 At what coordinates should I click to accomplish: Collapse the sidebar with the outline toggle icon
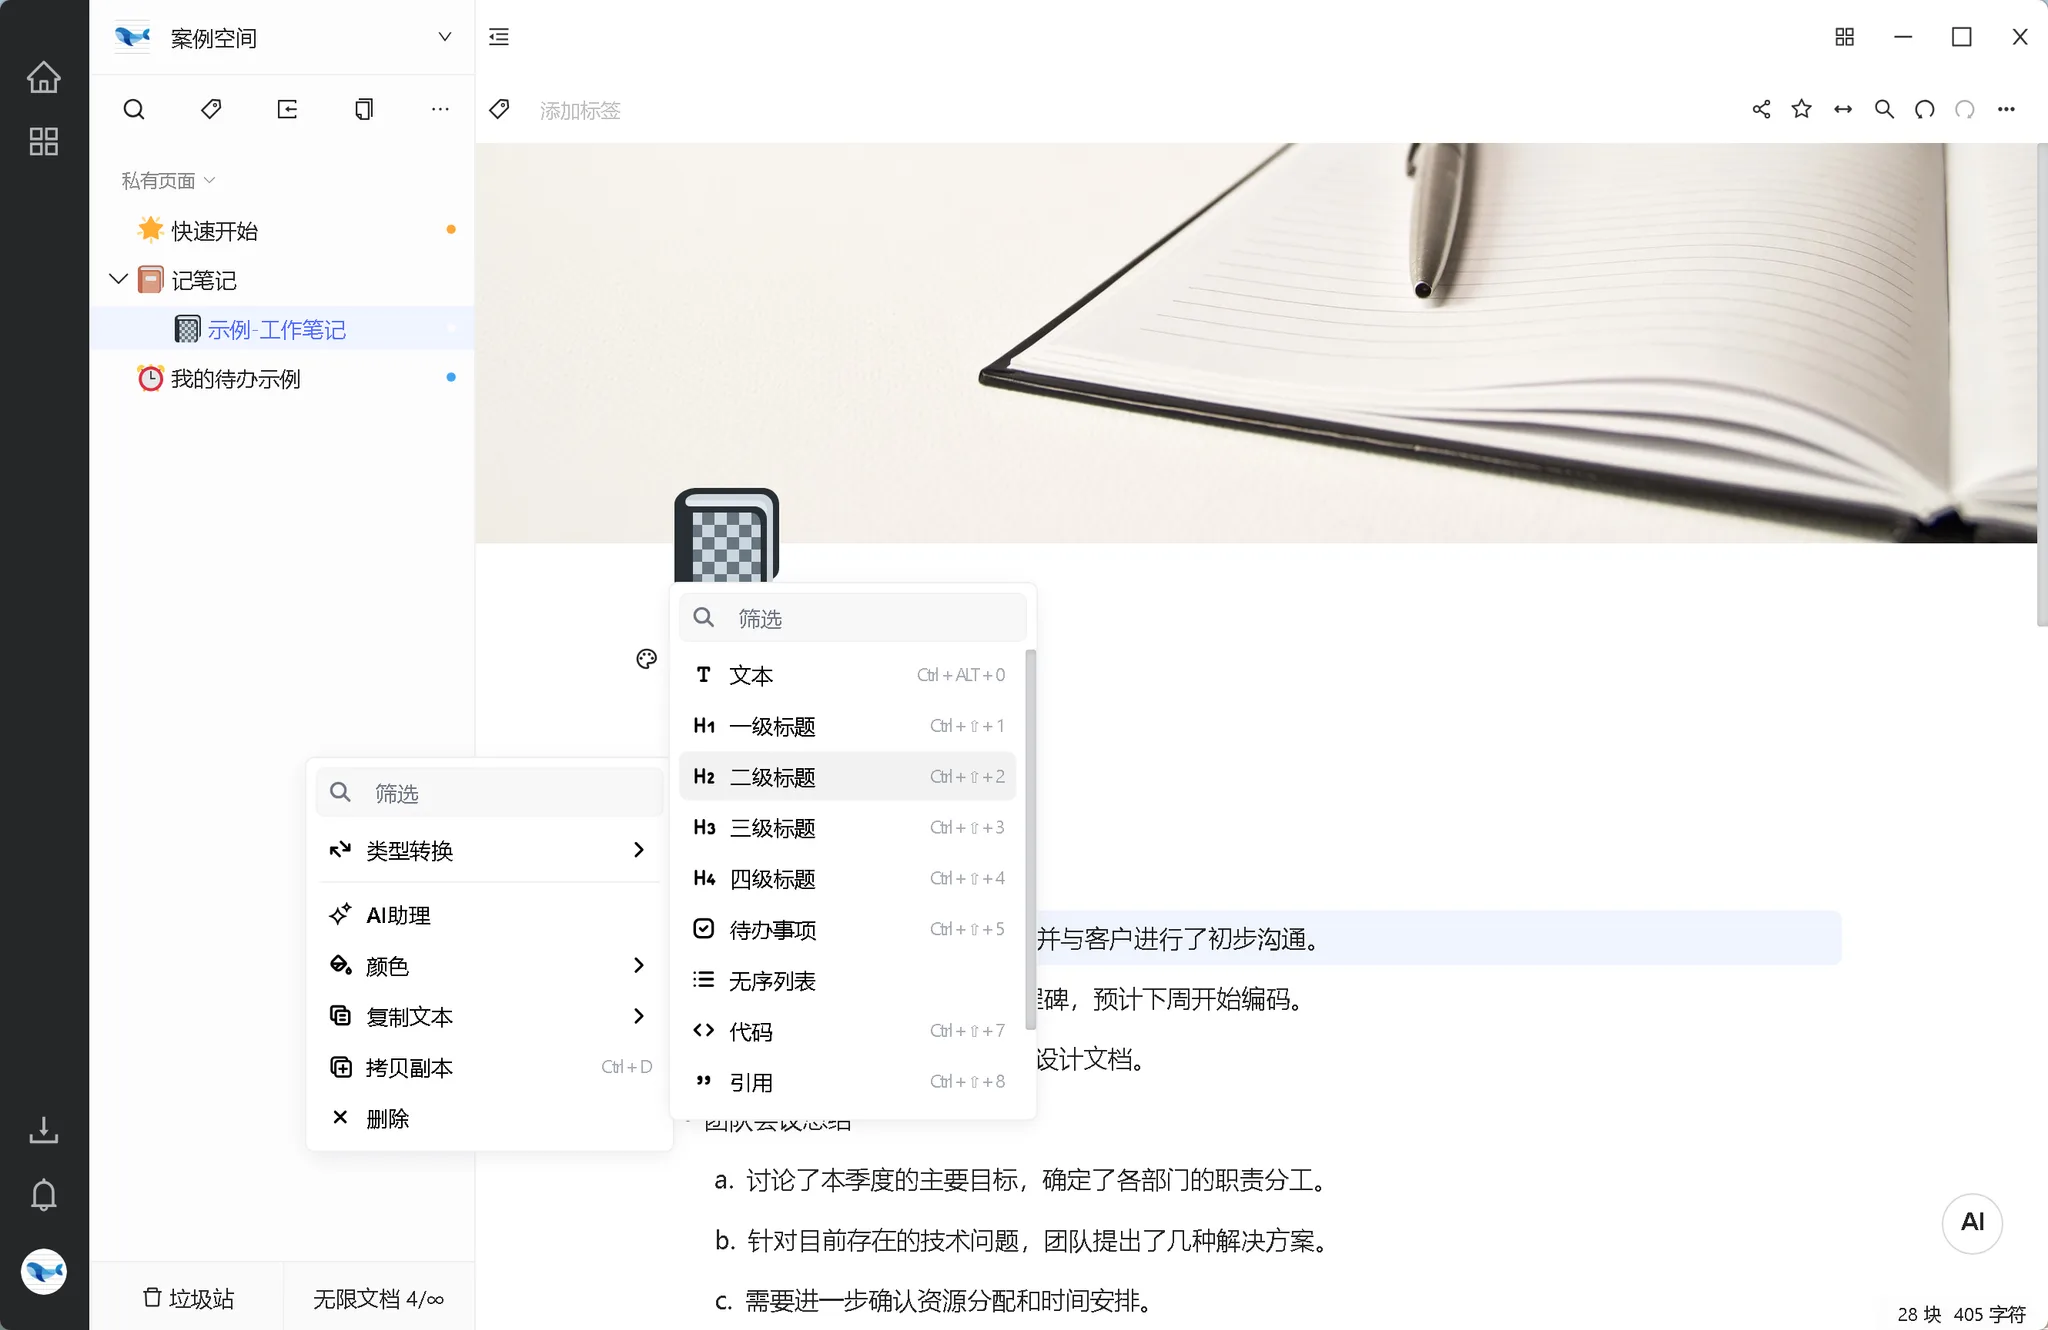(x=499, y=37)
